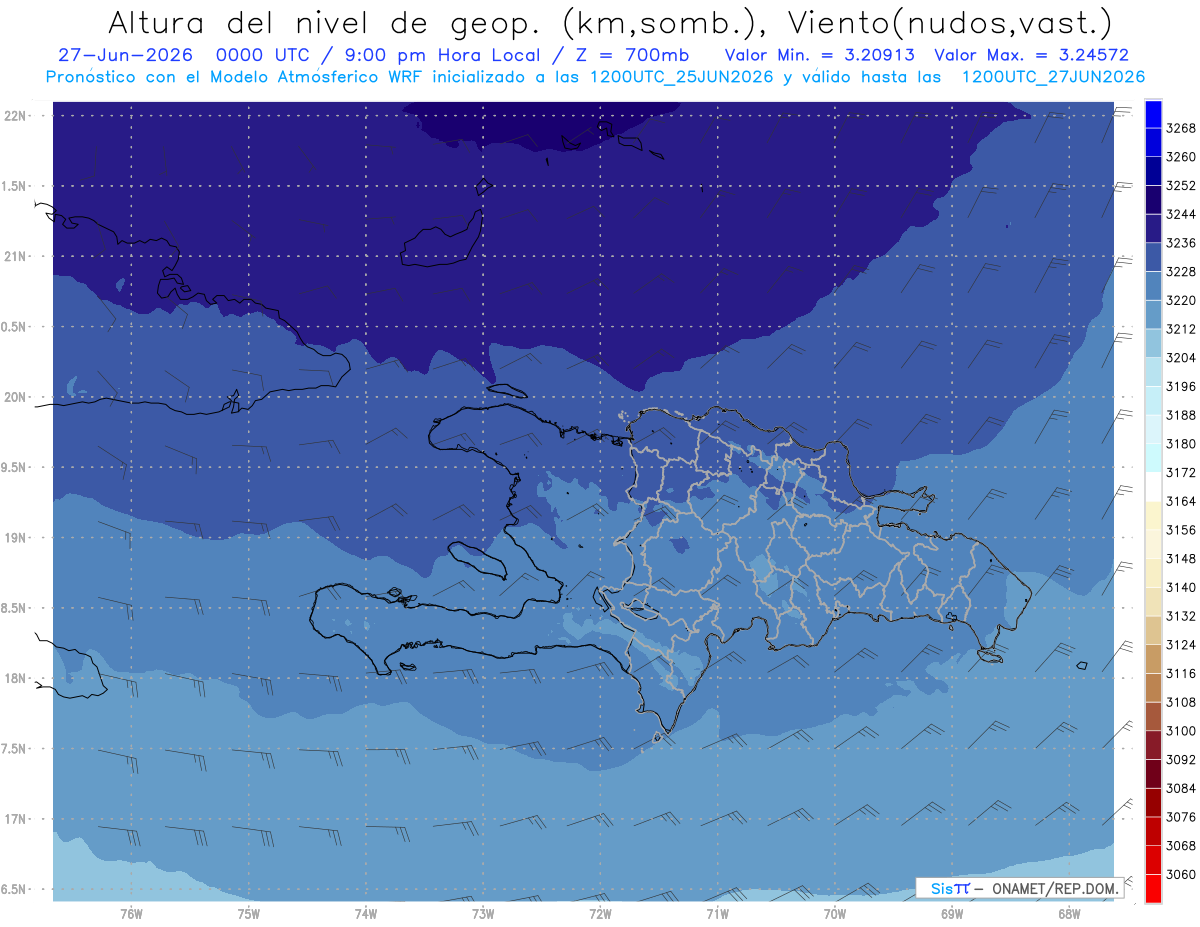Select the '76W' longitude label
Viewport: 1200px width, 927px height.
tap(131, 914)
